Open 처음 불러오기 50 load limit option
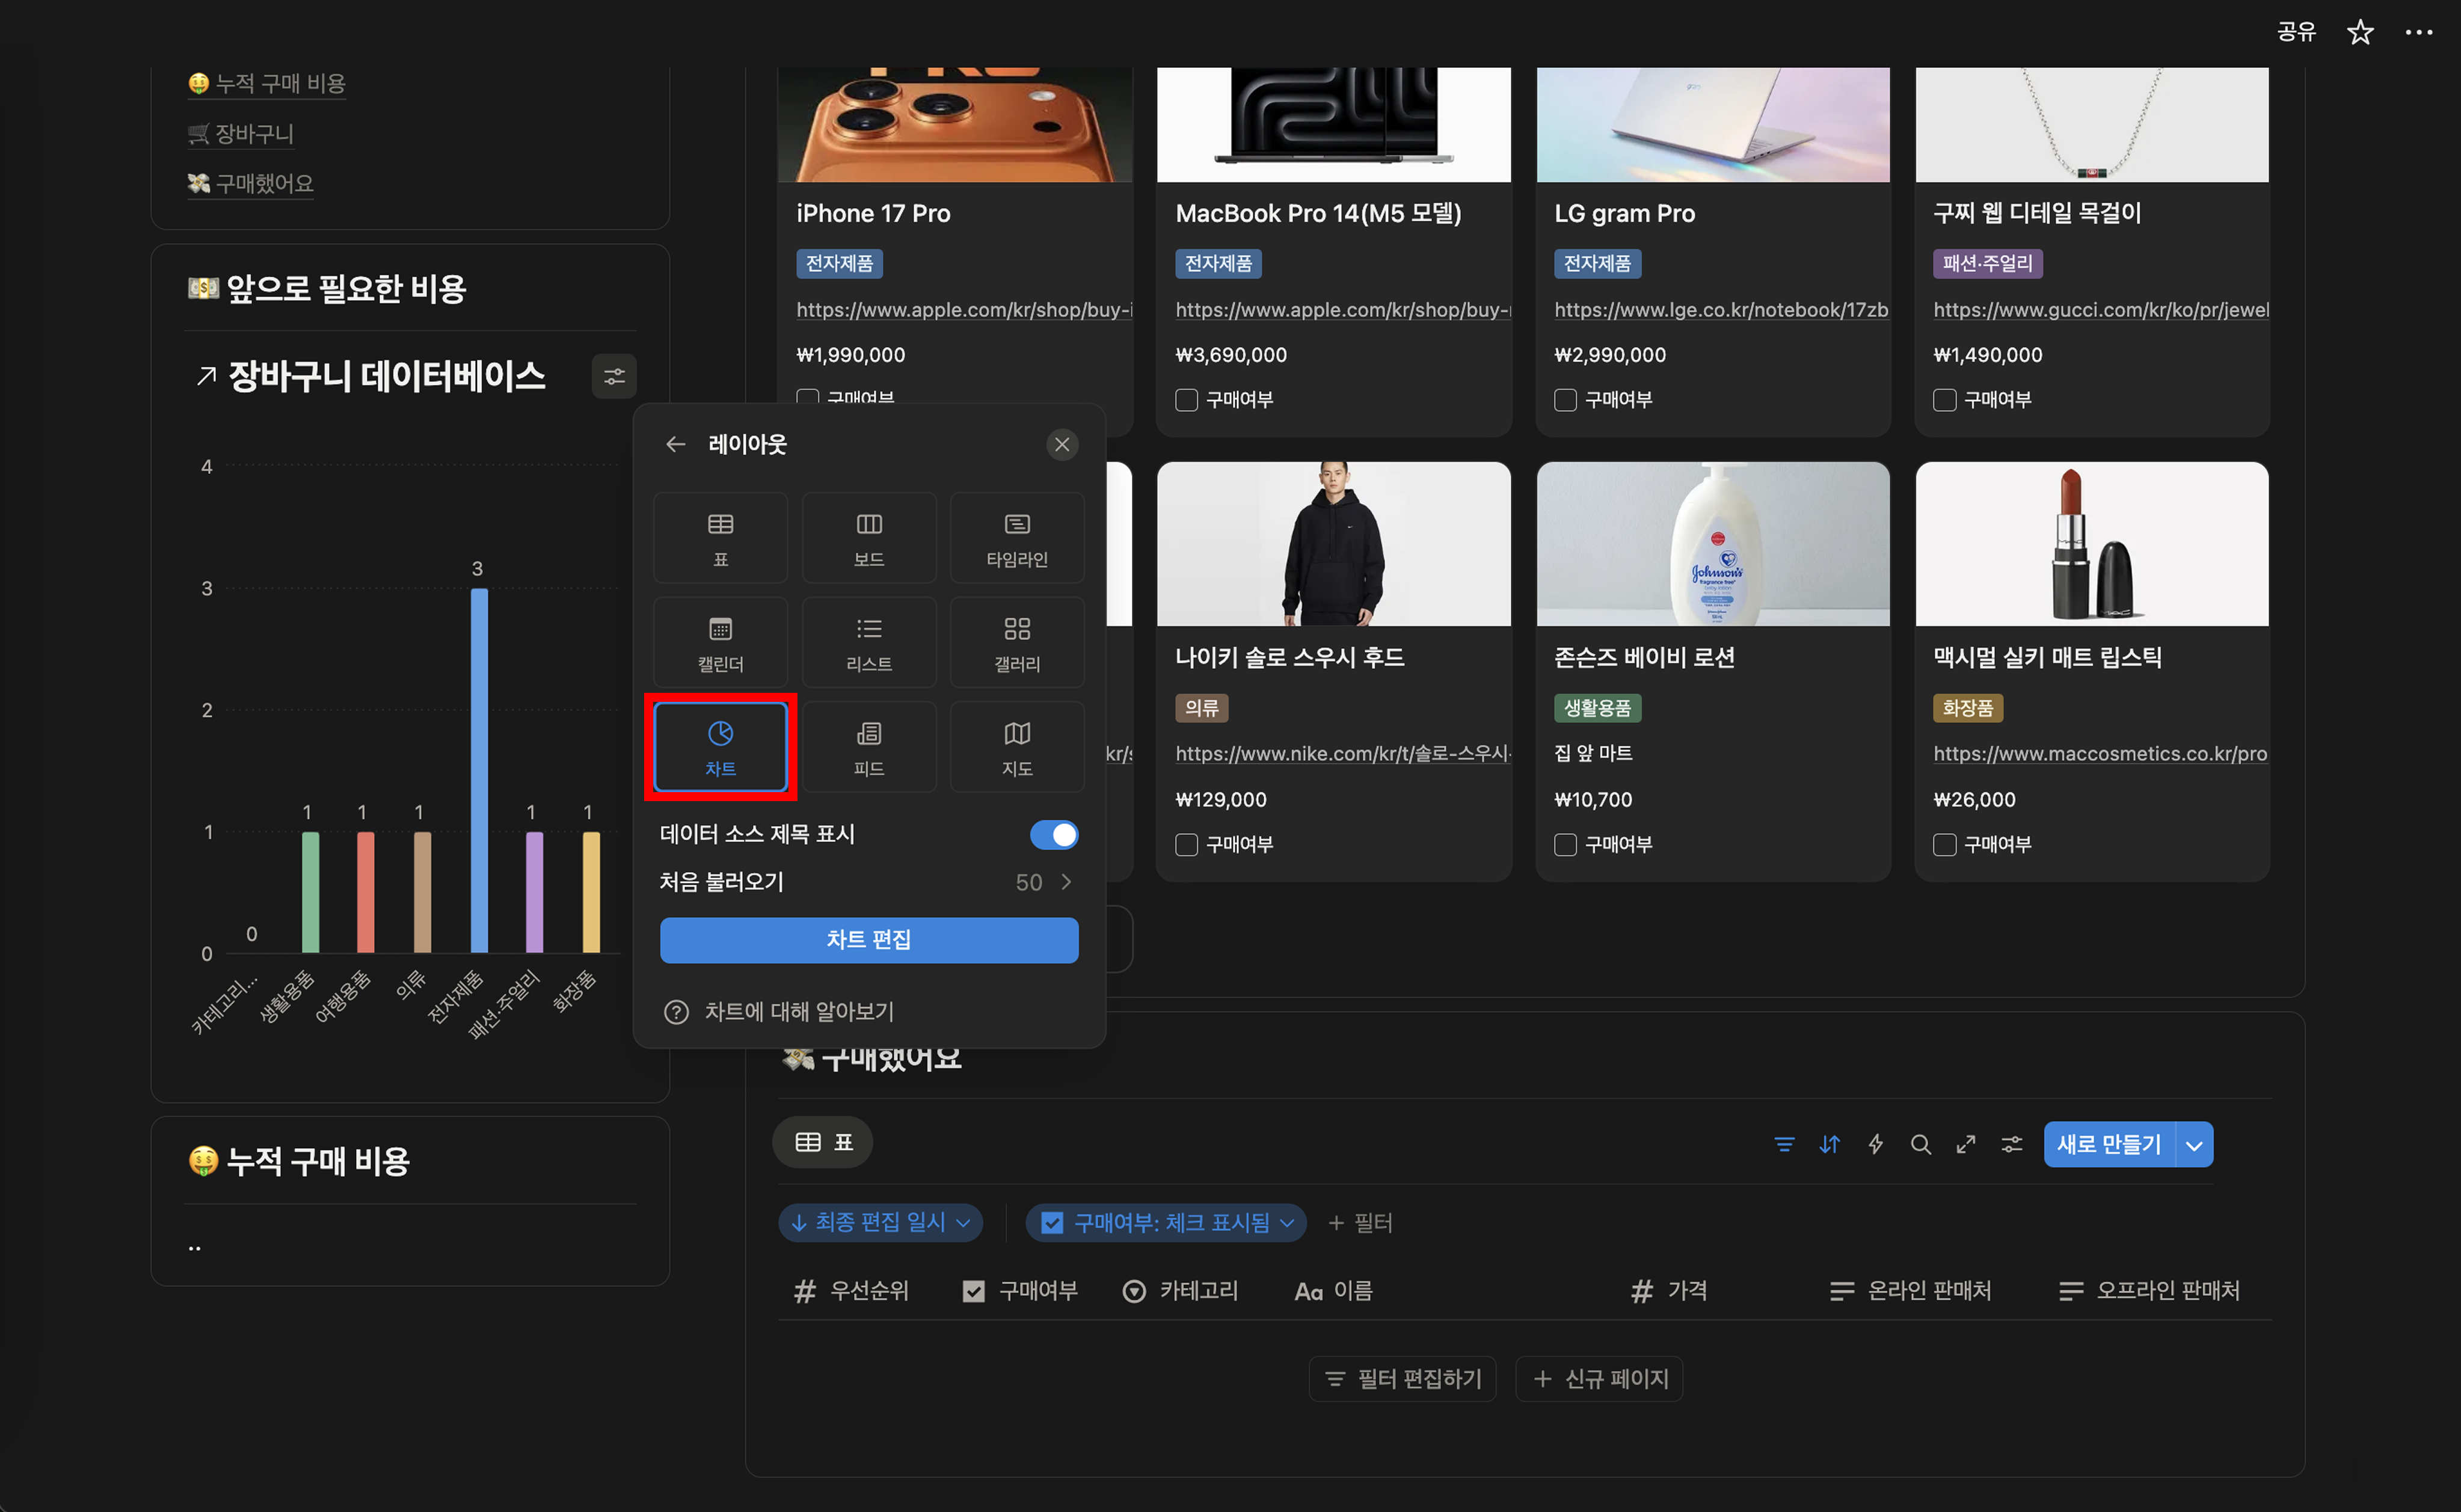2461x1512 pixels. [x=1043, y=882]
